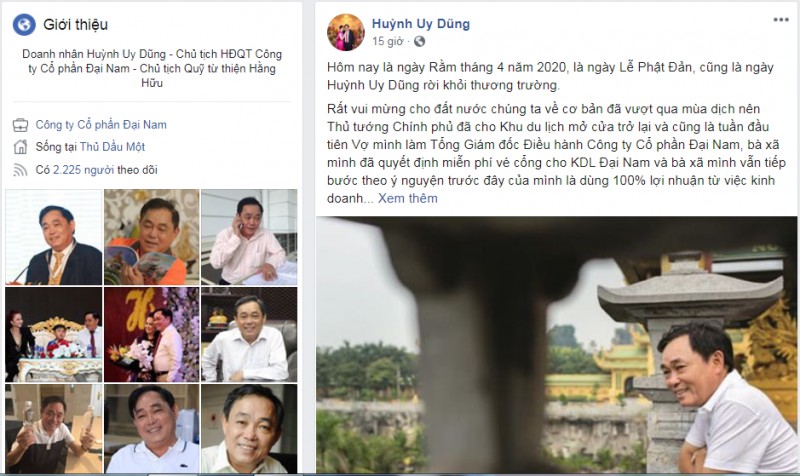Click the followers feed icon
The height and width of the screenshot is (476, 800).
coord(20,170)
